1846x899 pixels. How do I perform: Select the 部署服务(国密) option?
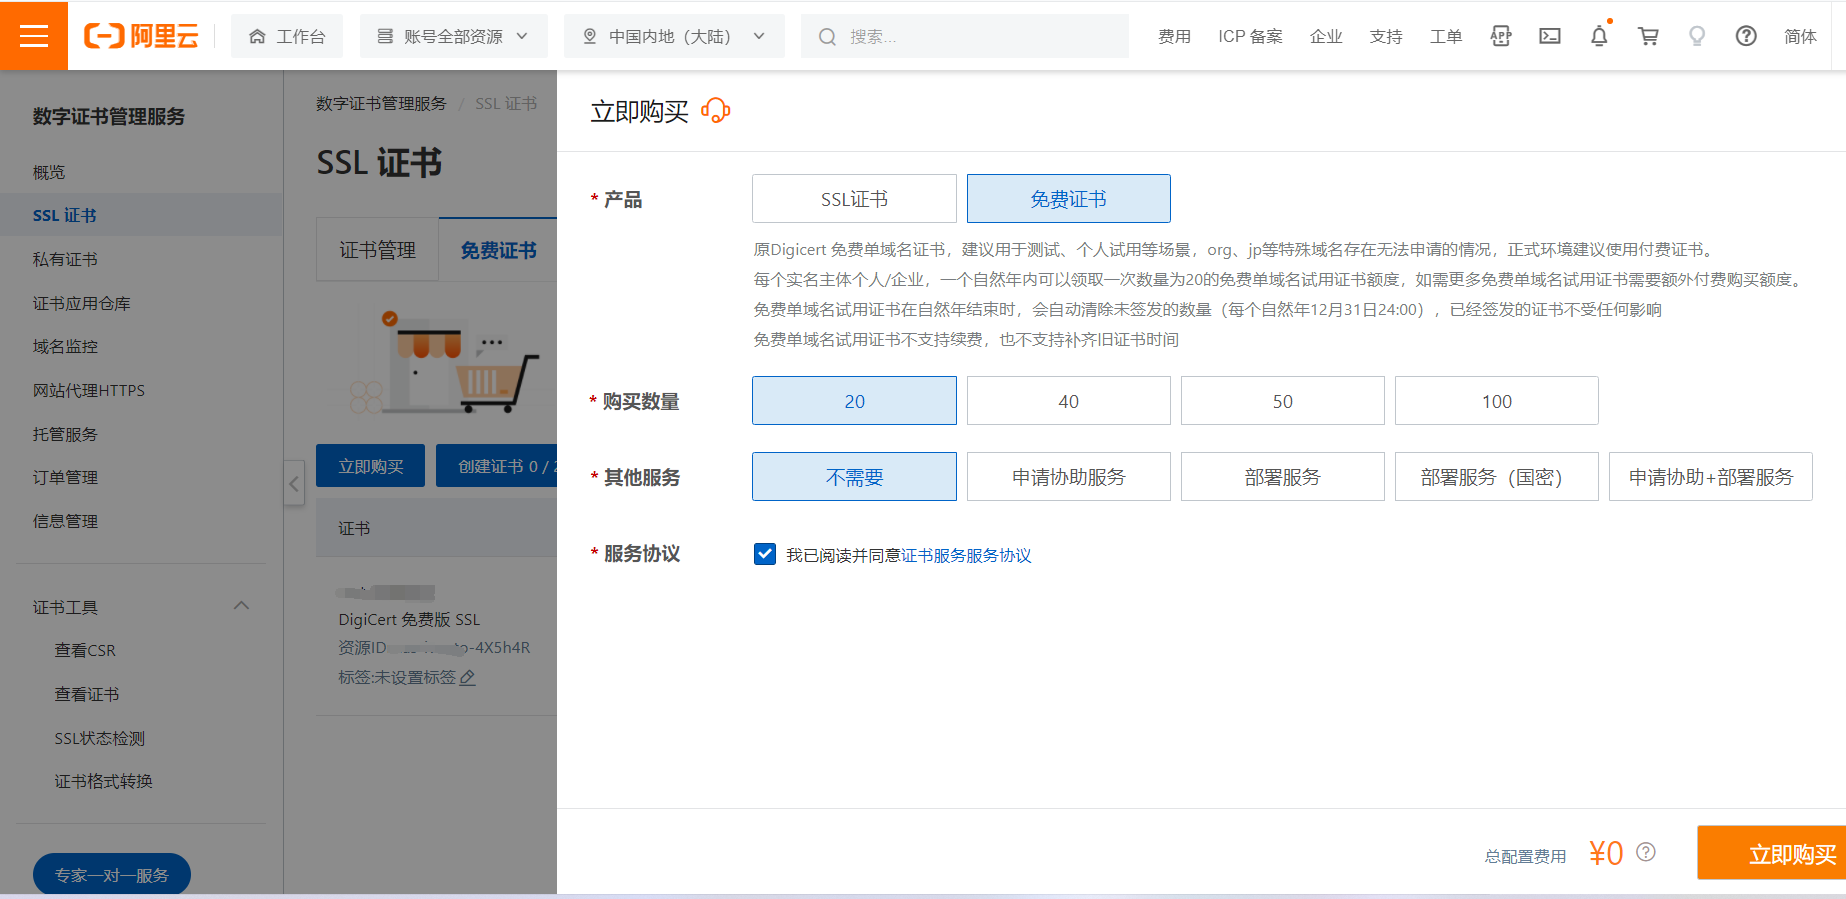(x=1497, y=477)
